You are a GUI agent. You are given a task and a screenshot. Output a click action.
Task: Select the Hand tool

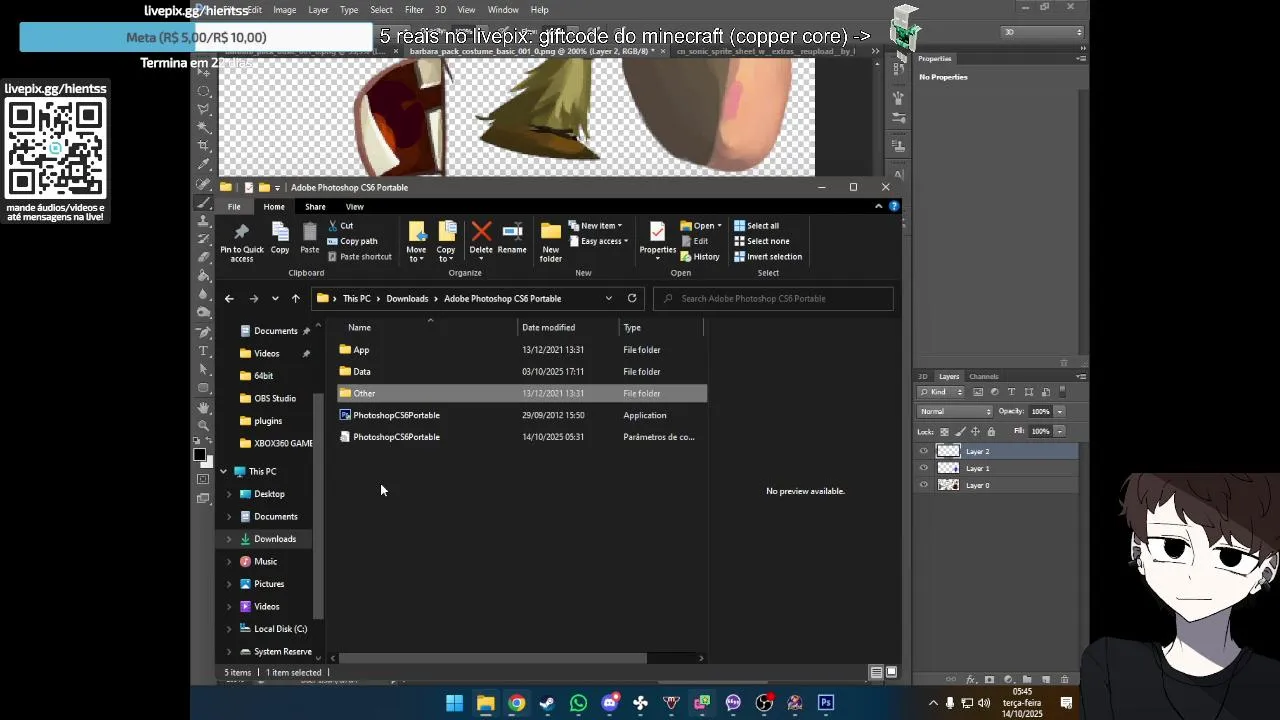[x=204, y=410]
